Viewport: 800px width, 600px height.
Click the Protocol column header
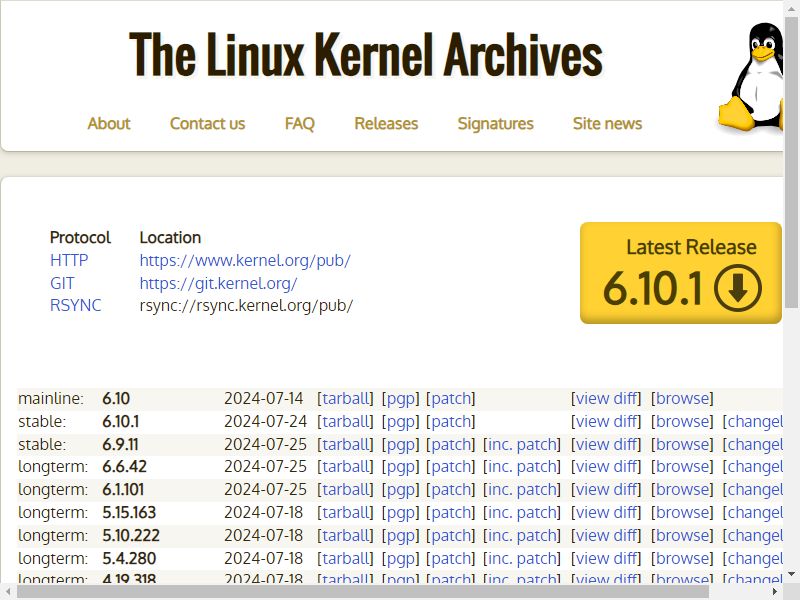80,237
